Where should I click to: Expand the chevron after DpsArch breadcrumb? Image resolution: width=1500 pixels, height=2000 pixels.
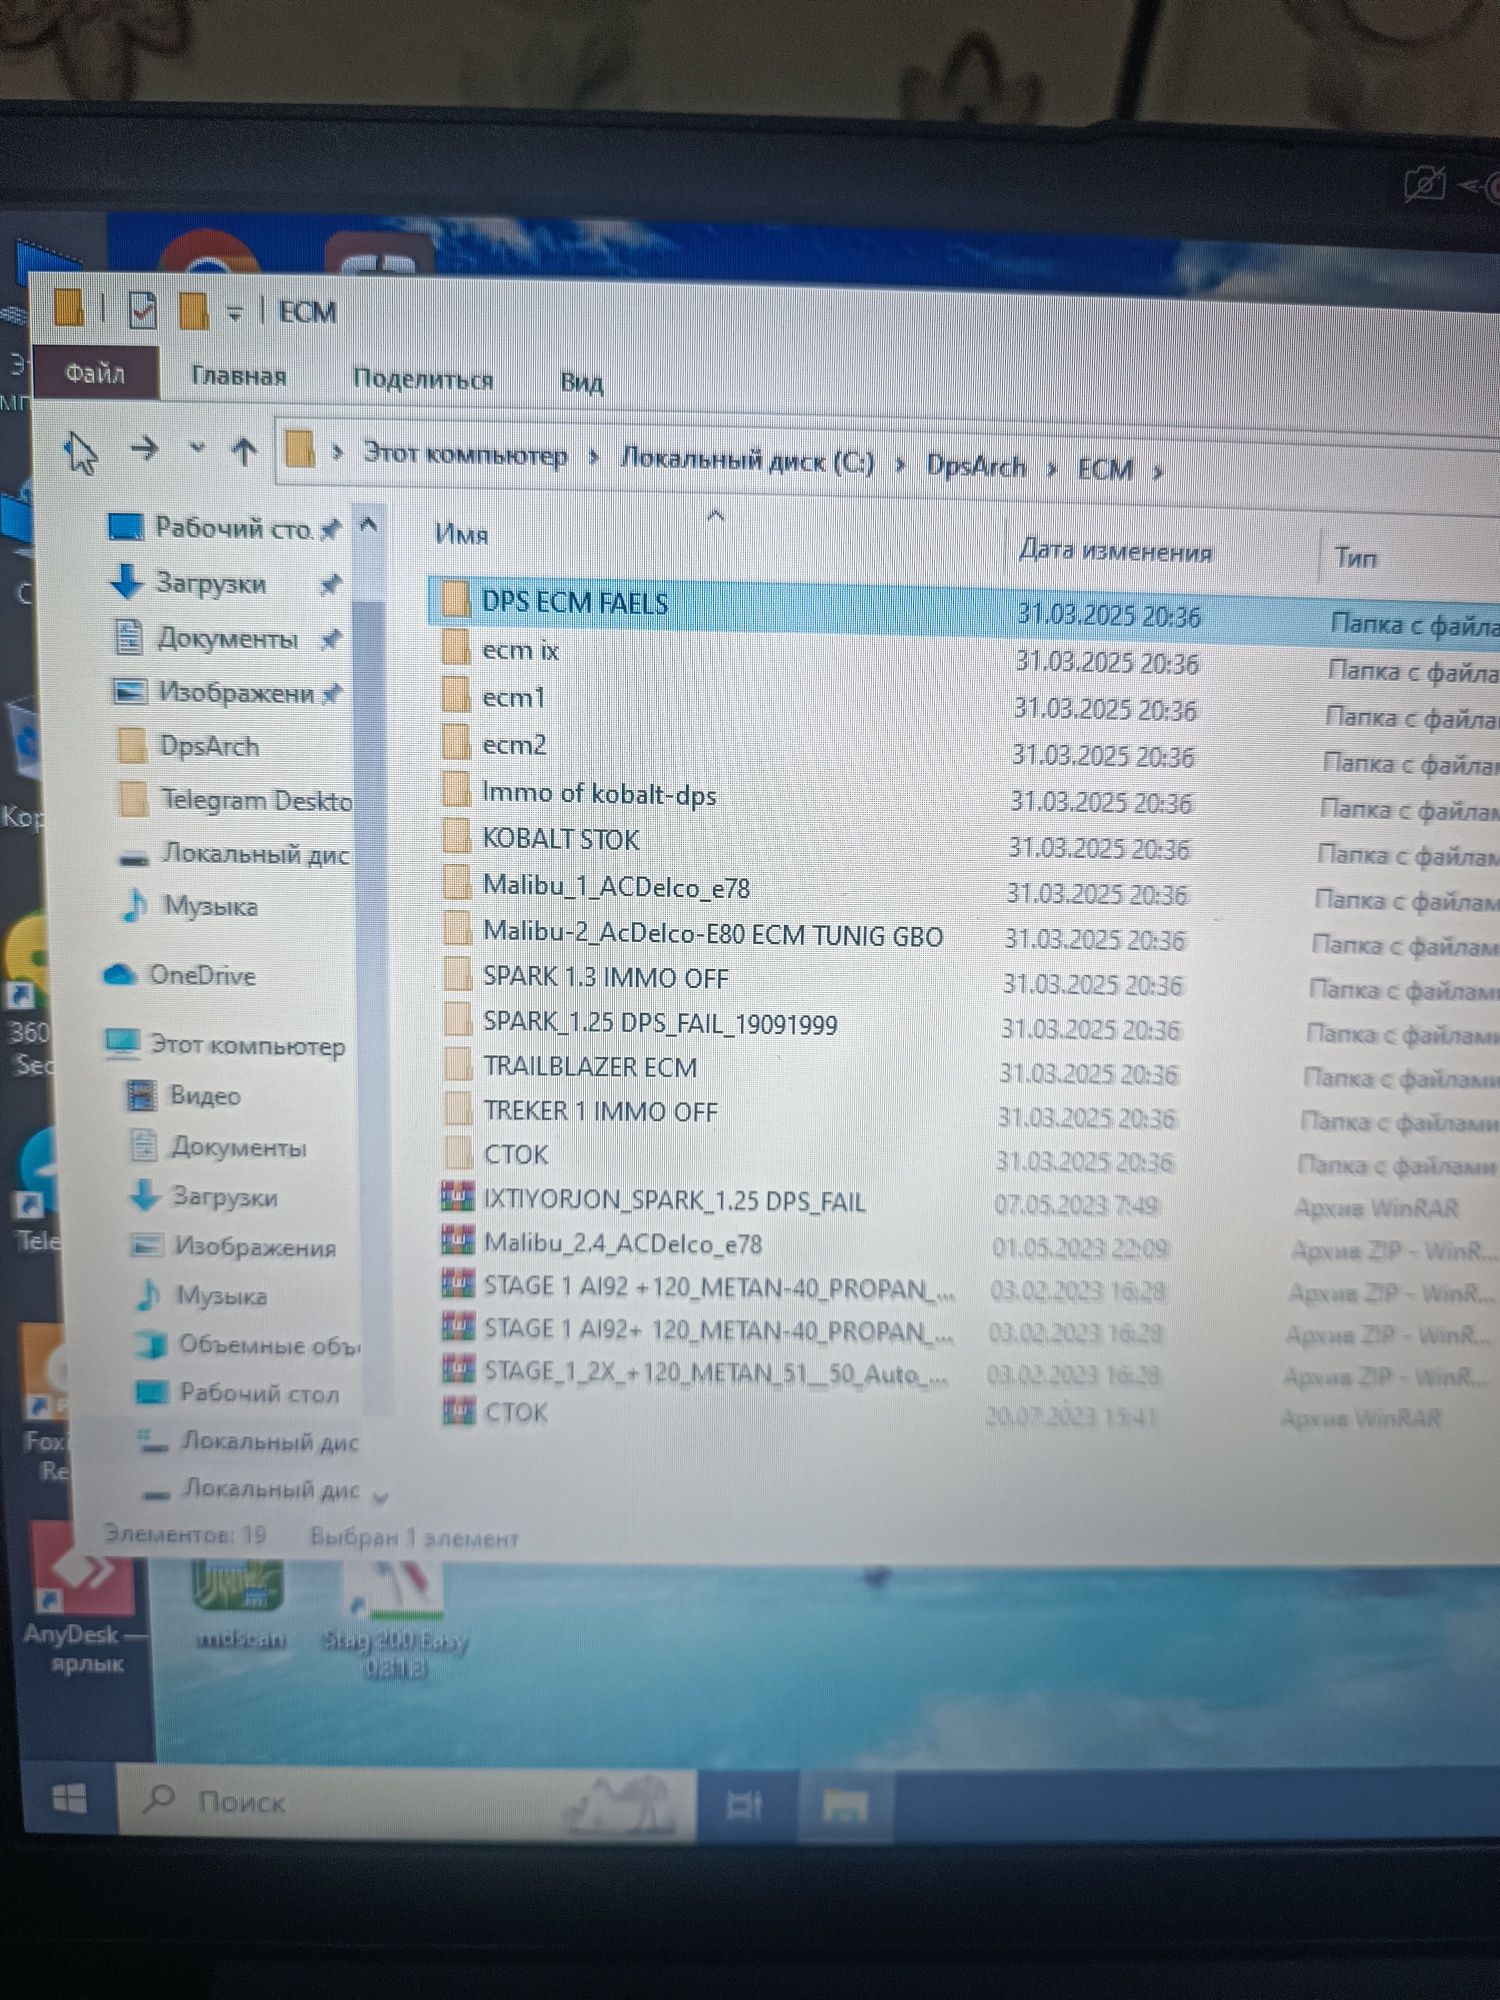[x=1052, y=469]
